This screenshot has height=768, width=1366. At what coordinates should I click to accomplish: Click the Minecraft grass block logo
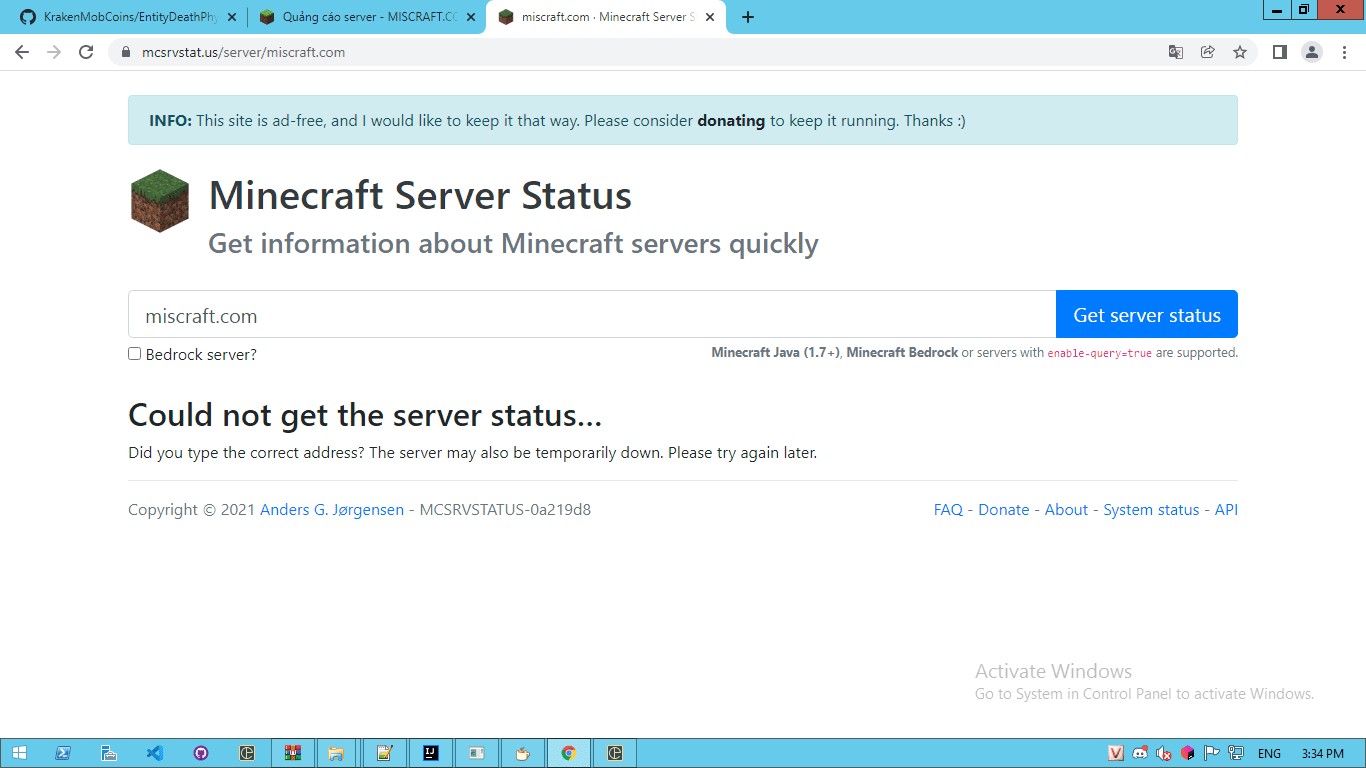pos(160,201)
